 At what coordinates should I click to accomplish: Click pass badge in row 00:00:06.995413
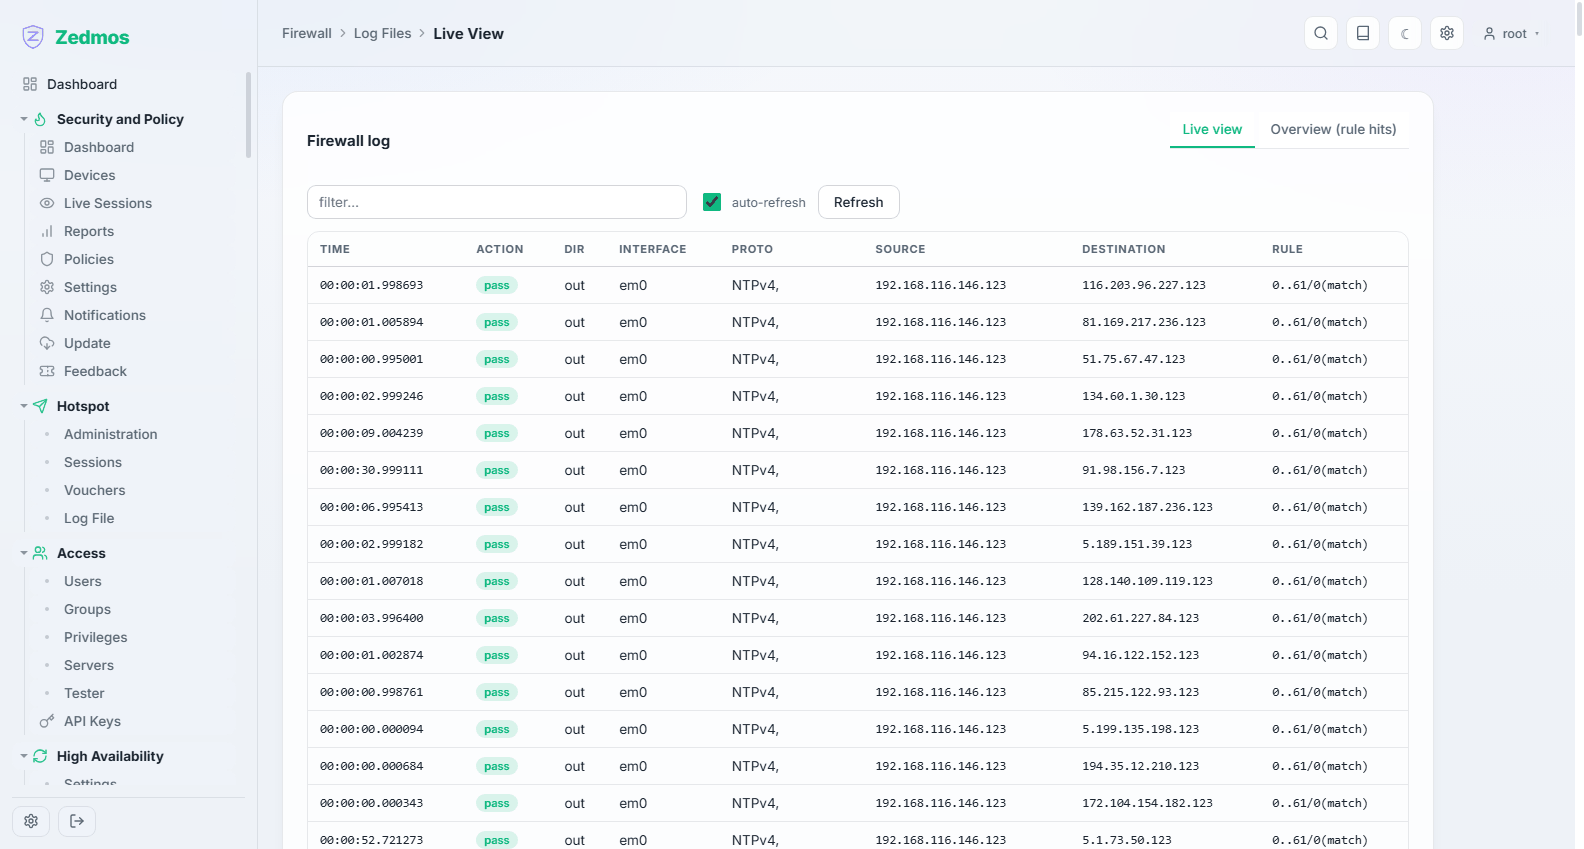coord(497,507)
